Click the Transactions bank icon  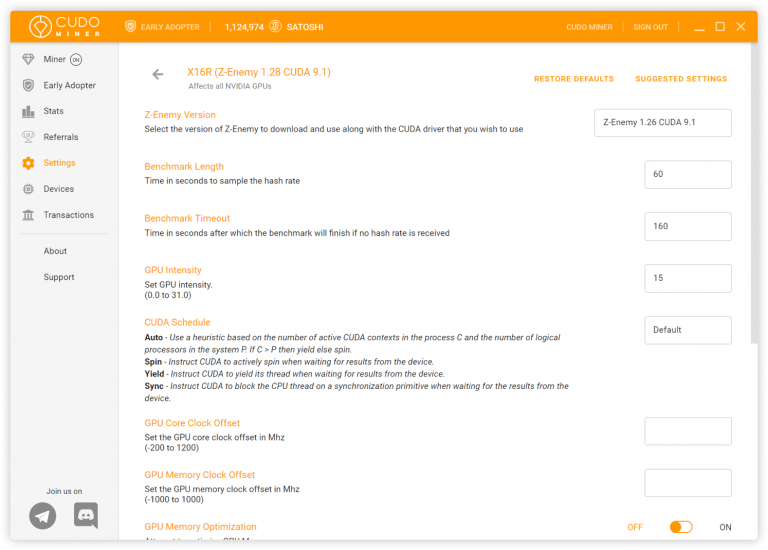(28, 215)
